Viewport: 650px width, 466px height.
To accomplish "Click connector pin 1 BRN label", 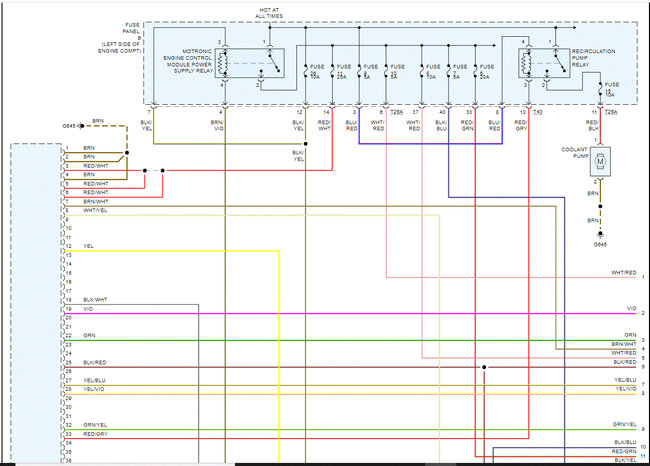I will pyautogui.click(x=89, y=148).
